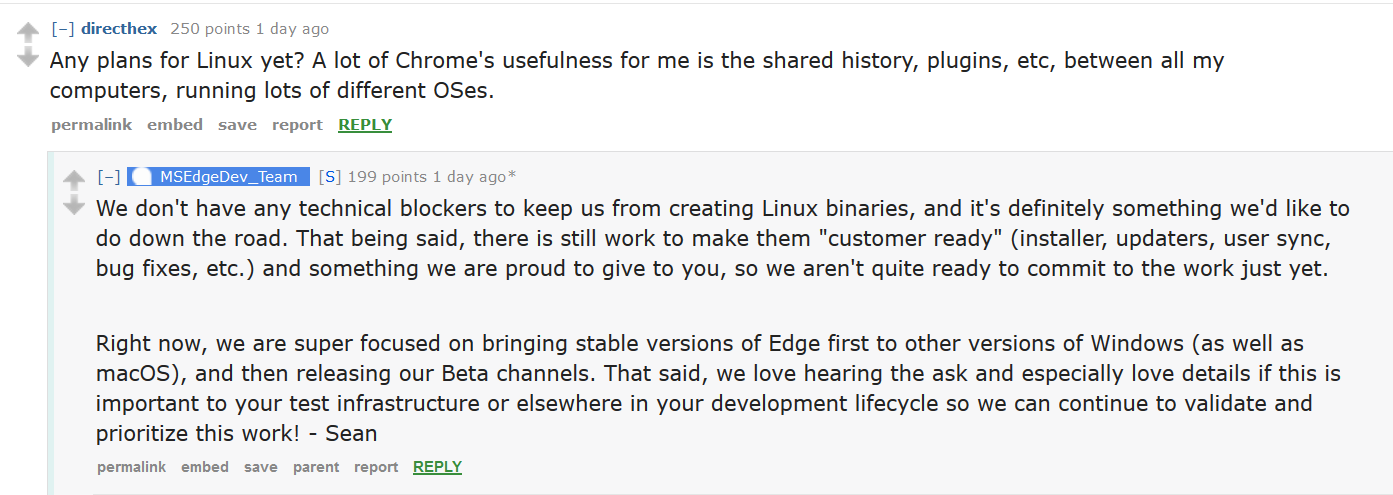The image size is (1393, 495).
Task: Report the MSEdgeDev_Team reply
Action: click(376, 467)
